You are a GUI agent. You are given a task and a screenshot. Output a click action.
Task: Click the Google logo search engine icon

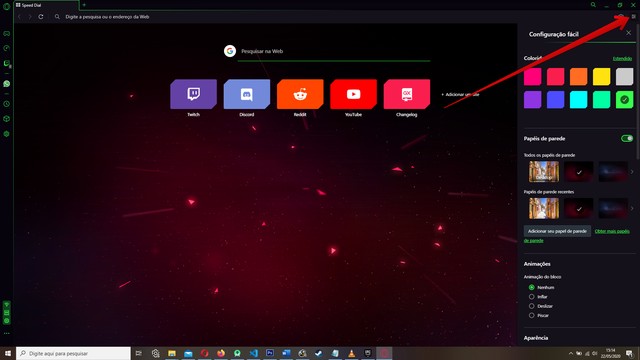[x=230, y=51]
